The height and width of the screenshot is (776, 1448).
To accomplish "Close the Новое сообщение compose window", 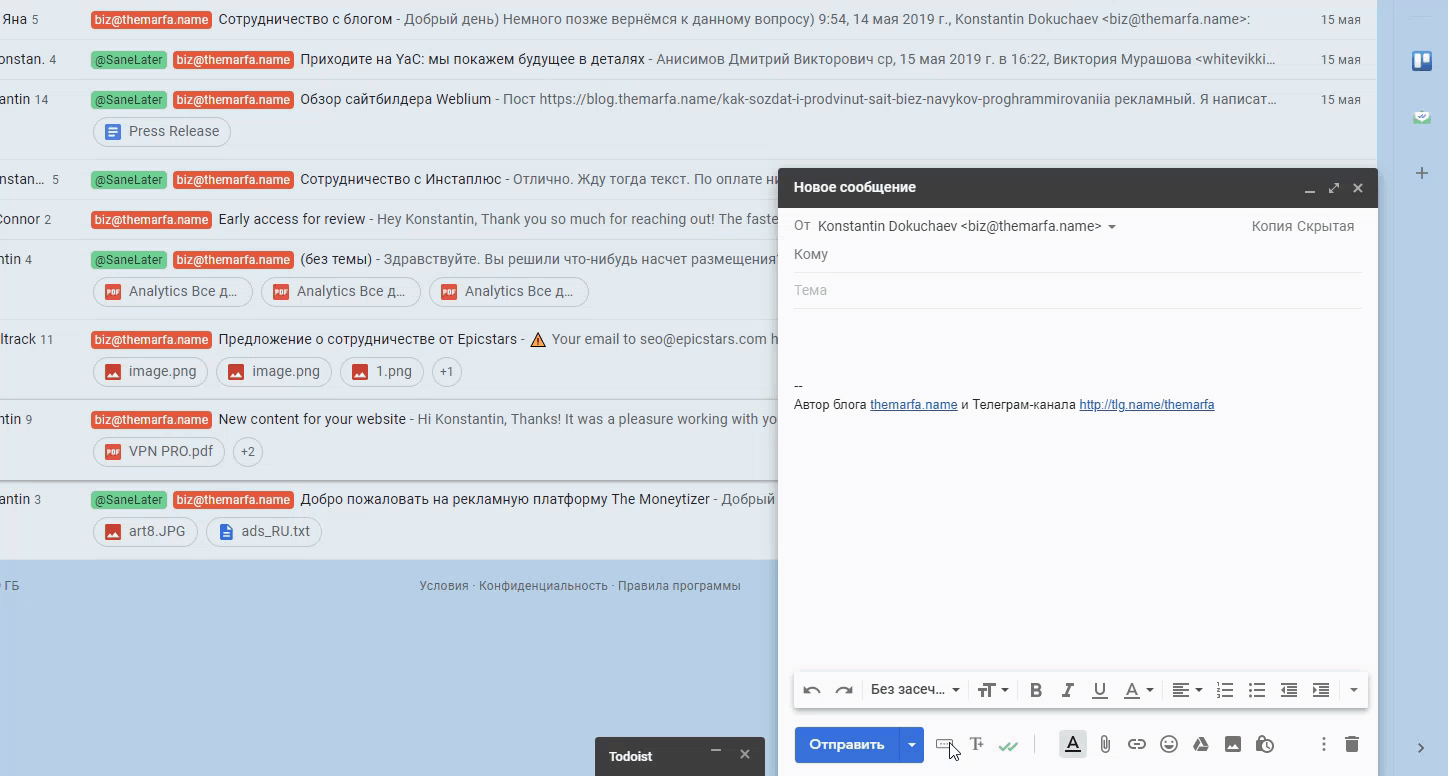I will click(x=1358, y=188).
